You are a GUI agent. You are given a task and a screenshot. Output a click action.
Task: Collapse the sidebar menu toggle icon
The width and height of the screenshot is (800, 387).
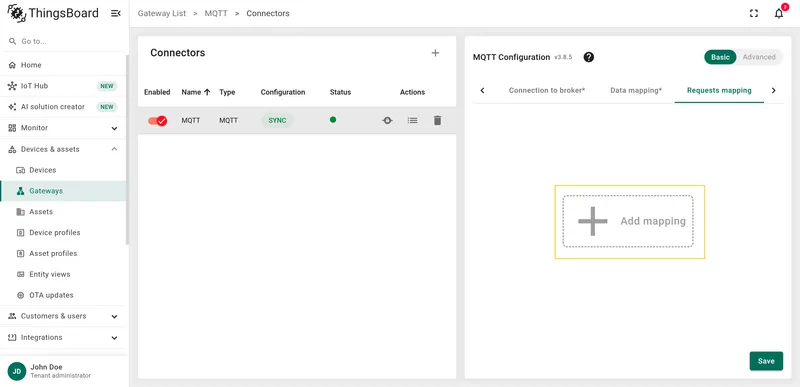click(116, 13)
